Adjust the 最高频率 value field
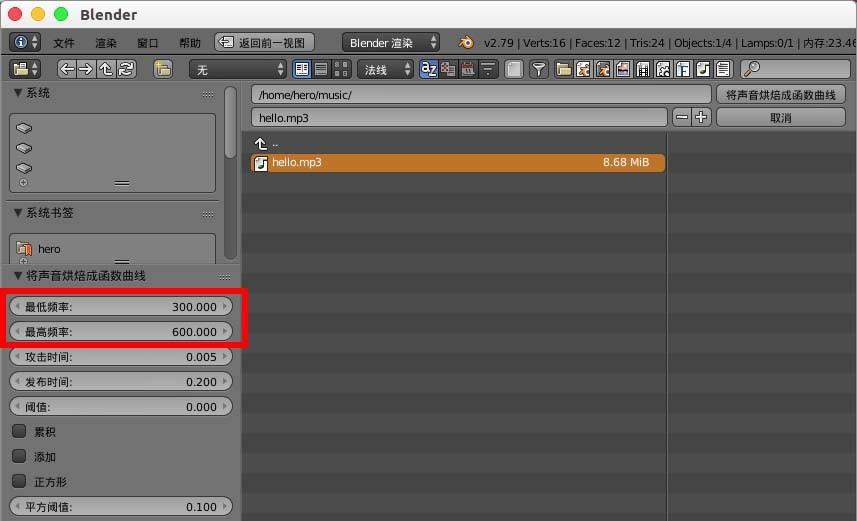This screenshot has width=857, height=521. pyautogui.click(x=121, y=332)
